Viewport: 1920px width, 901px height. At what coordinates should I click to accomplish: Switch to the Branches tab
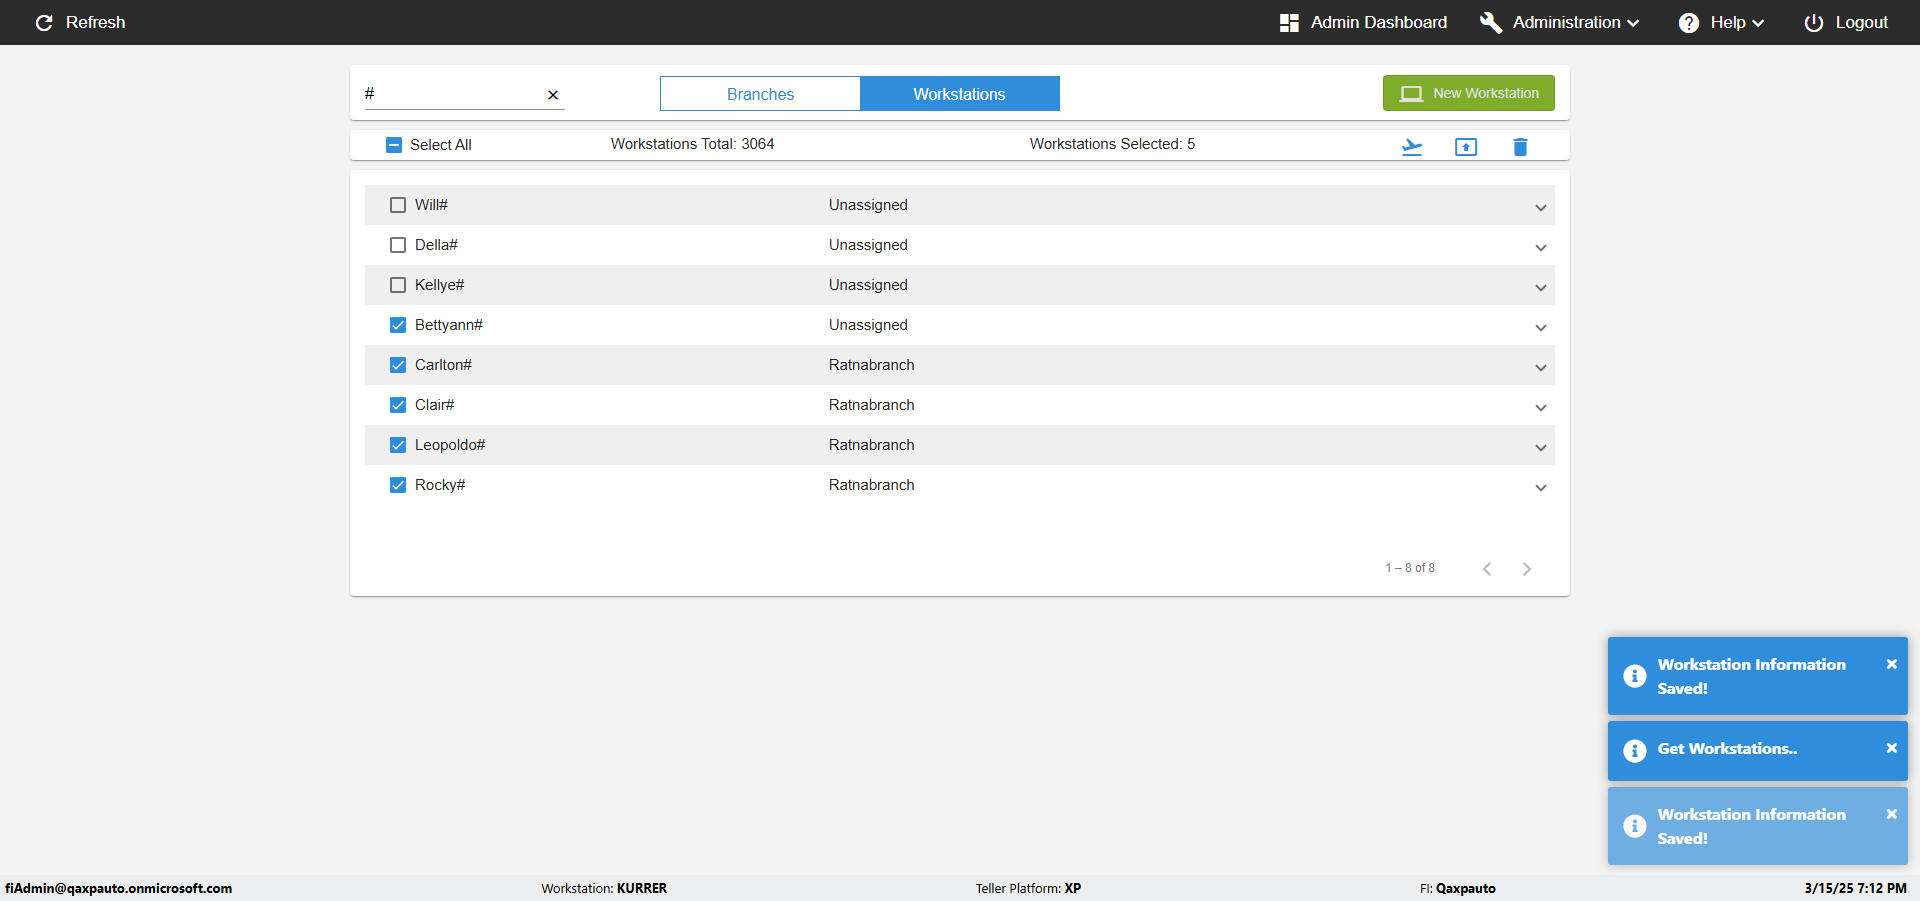[x=760, y=94]
